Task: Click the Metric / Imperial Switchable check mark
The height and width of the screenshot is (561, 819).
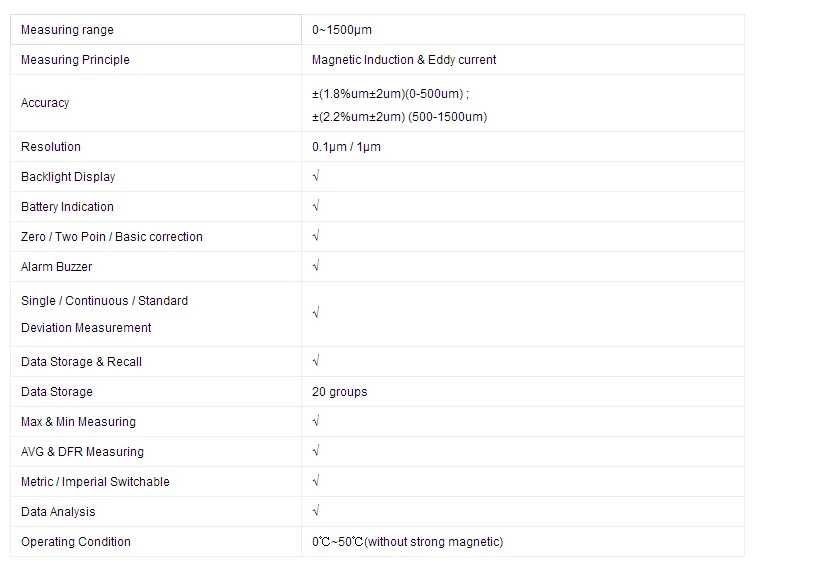Action: point(316,482)
